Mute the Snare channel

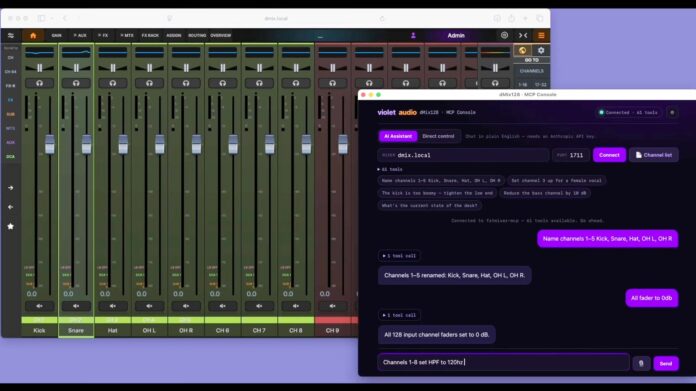(76, 306)
